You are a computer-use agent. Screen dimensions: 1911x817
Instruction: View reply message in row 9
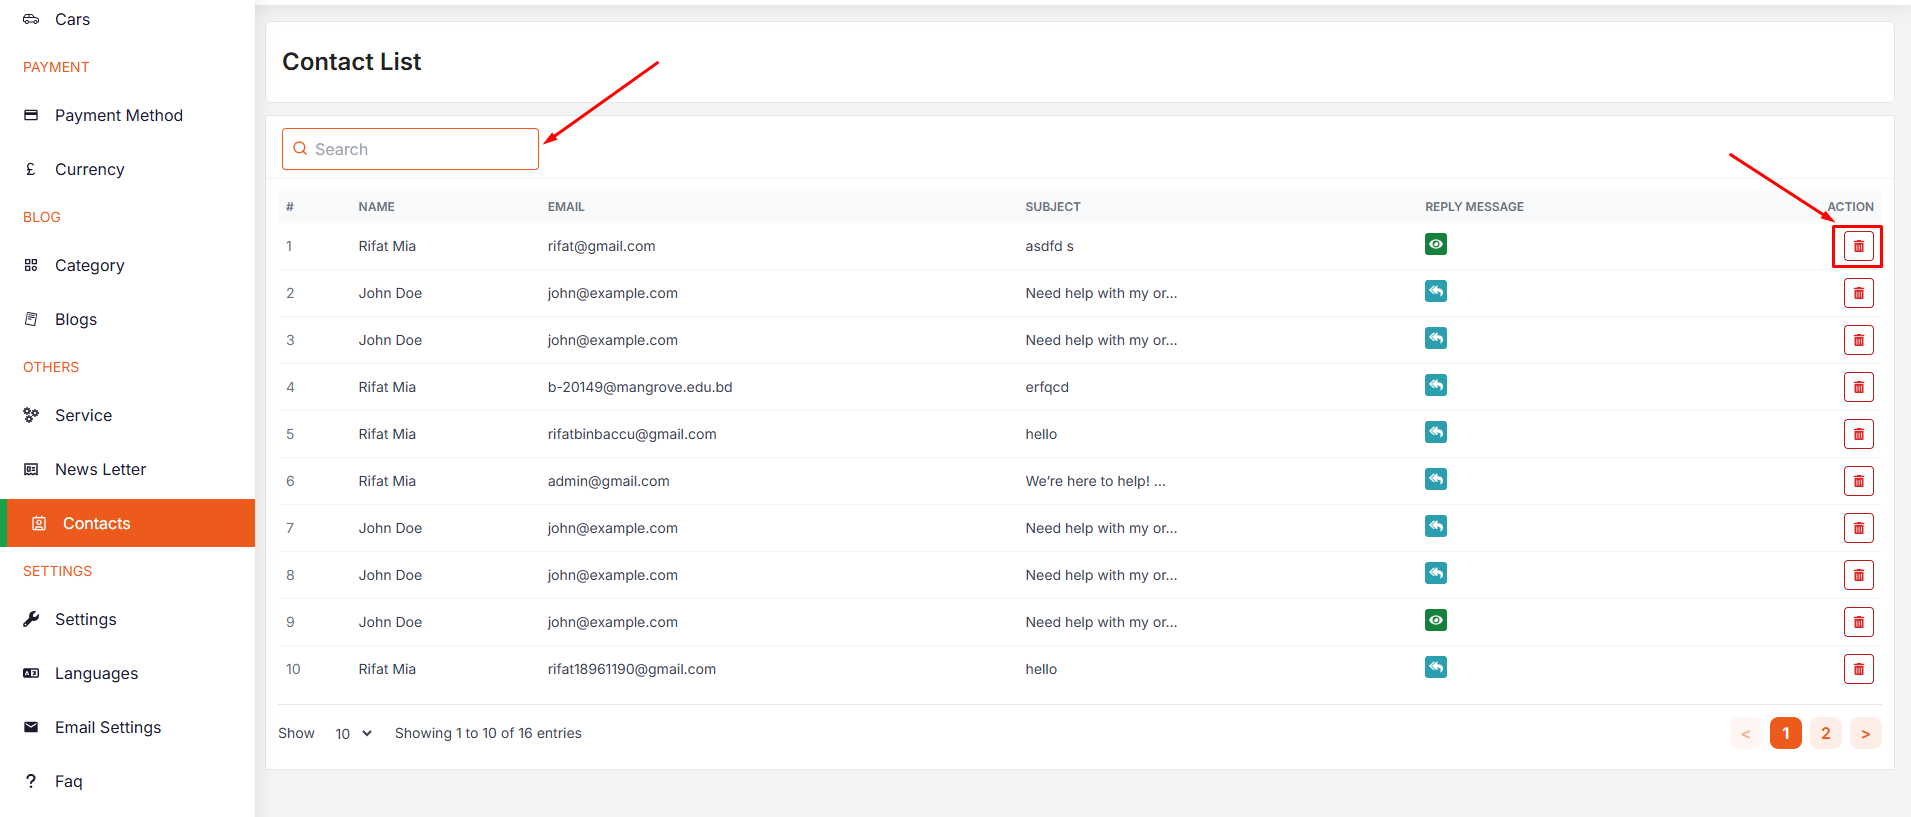(1435, 621)
